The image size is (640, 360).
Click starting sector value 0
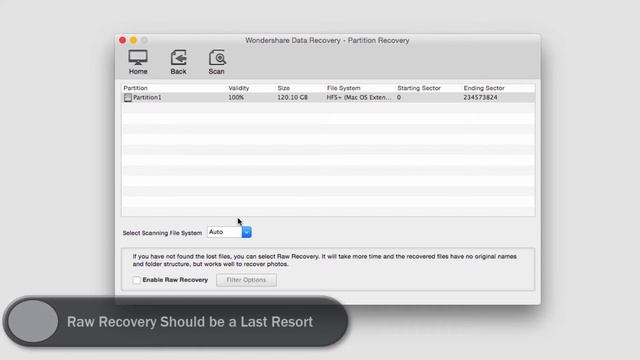399,98
